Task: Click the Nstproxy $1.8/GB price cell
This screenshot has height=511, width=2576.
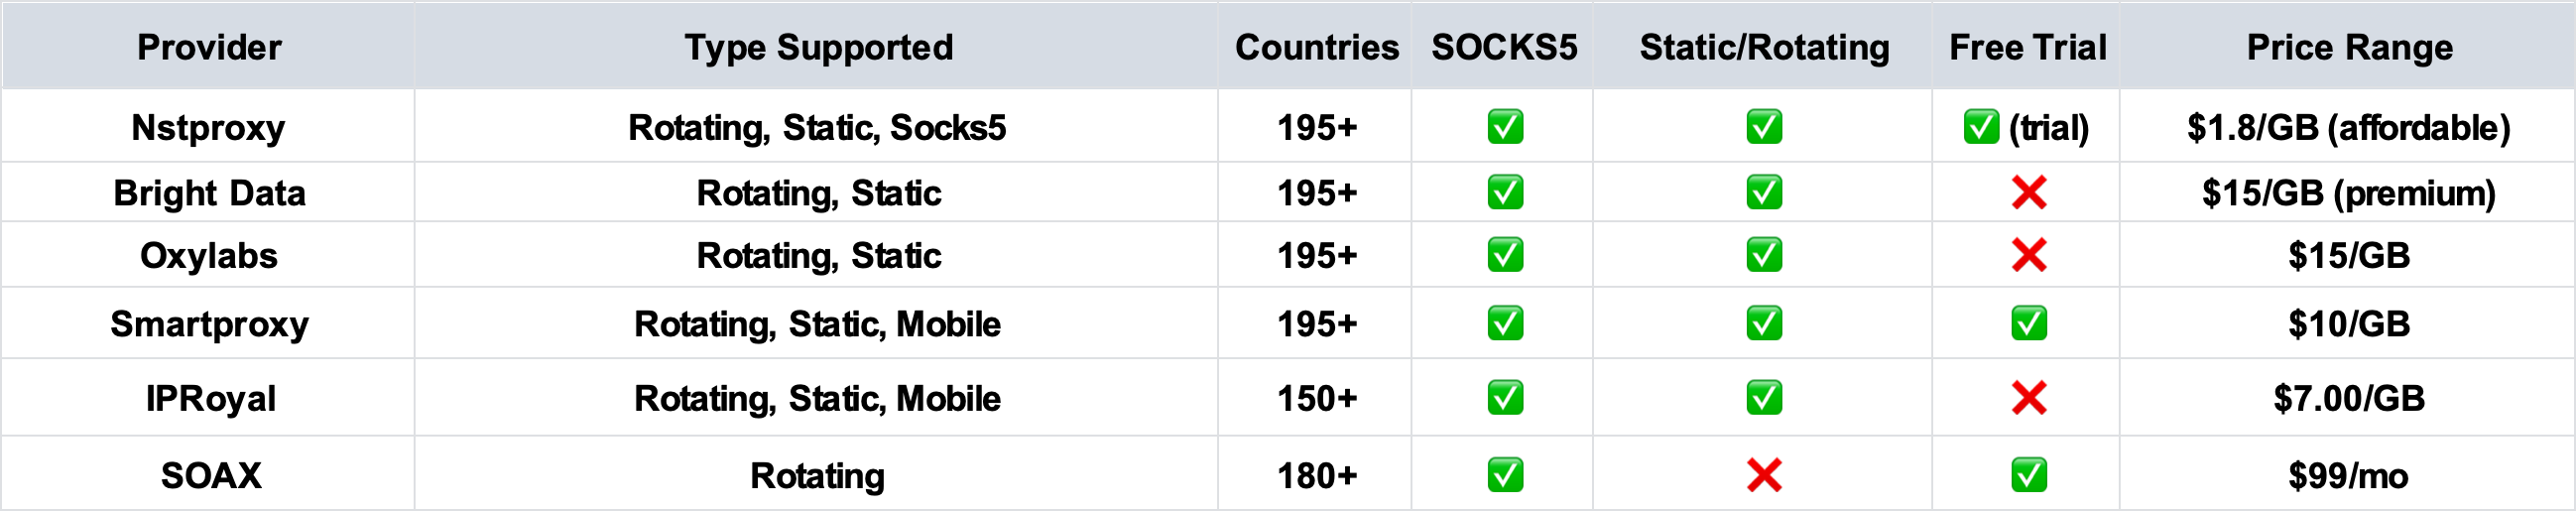Action: [x=2348, y=127]
